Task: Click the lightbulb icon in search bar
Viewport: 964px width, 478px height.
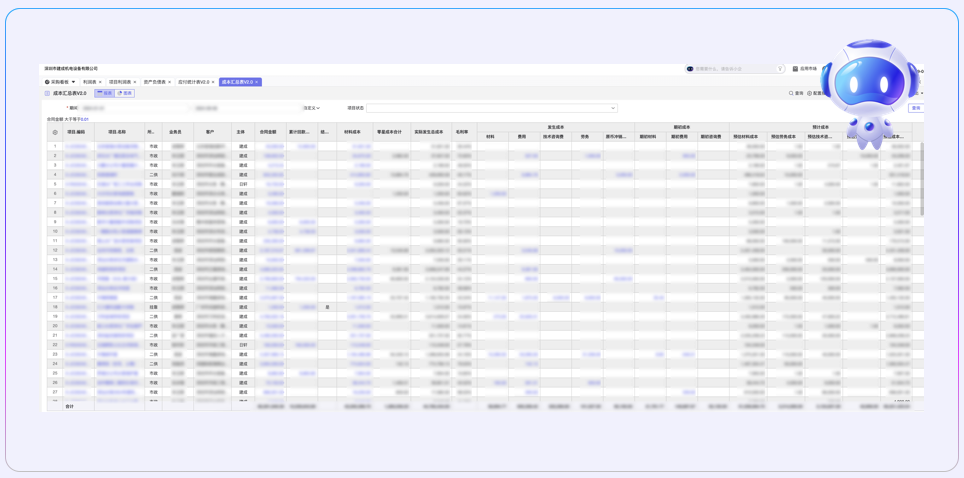Action: (780, 69)
